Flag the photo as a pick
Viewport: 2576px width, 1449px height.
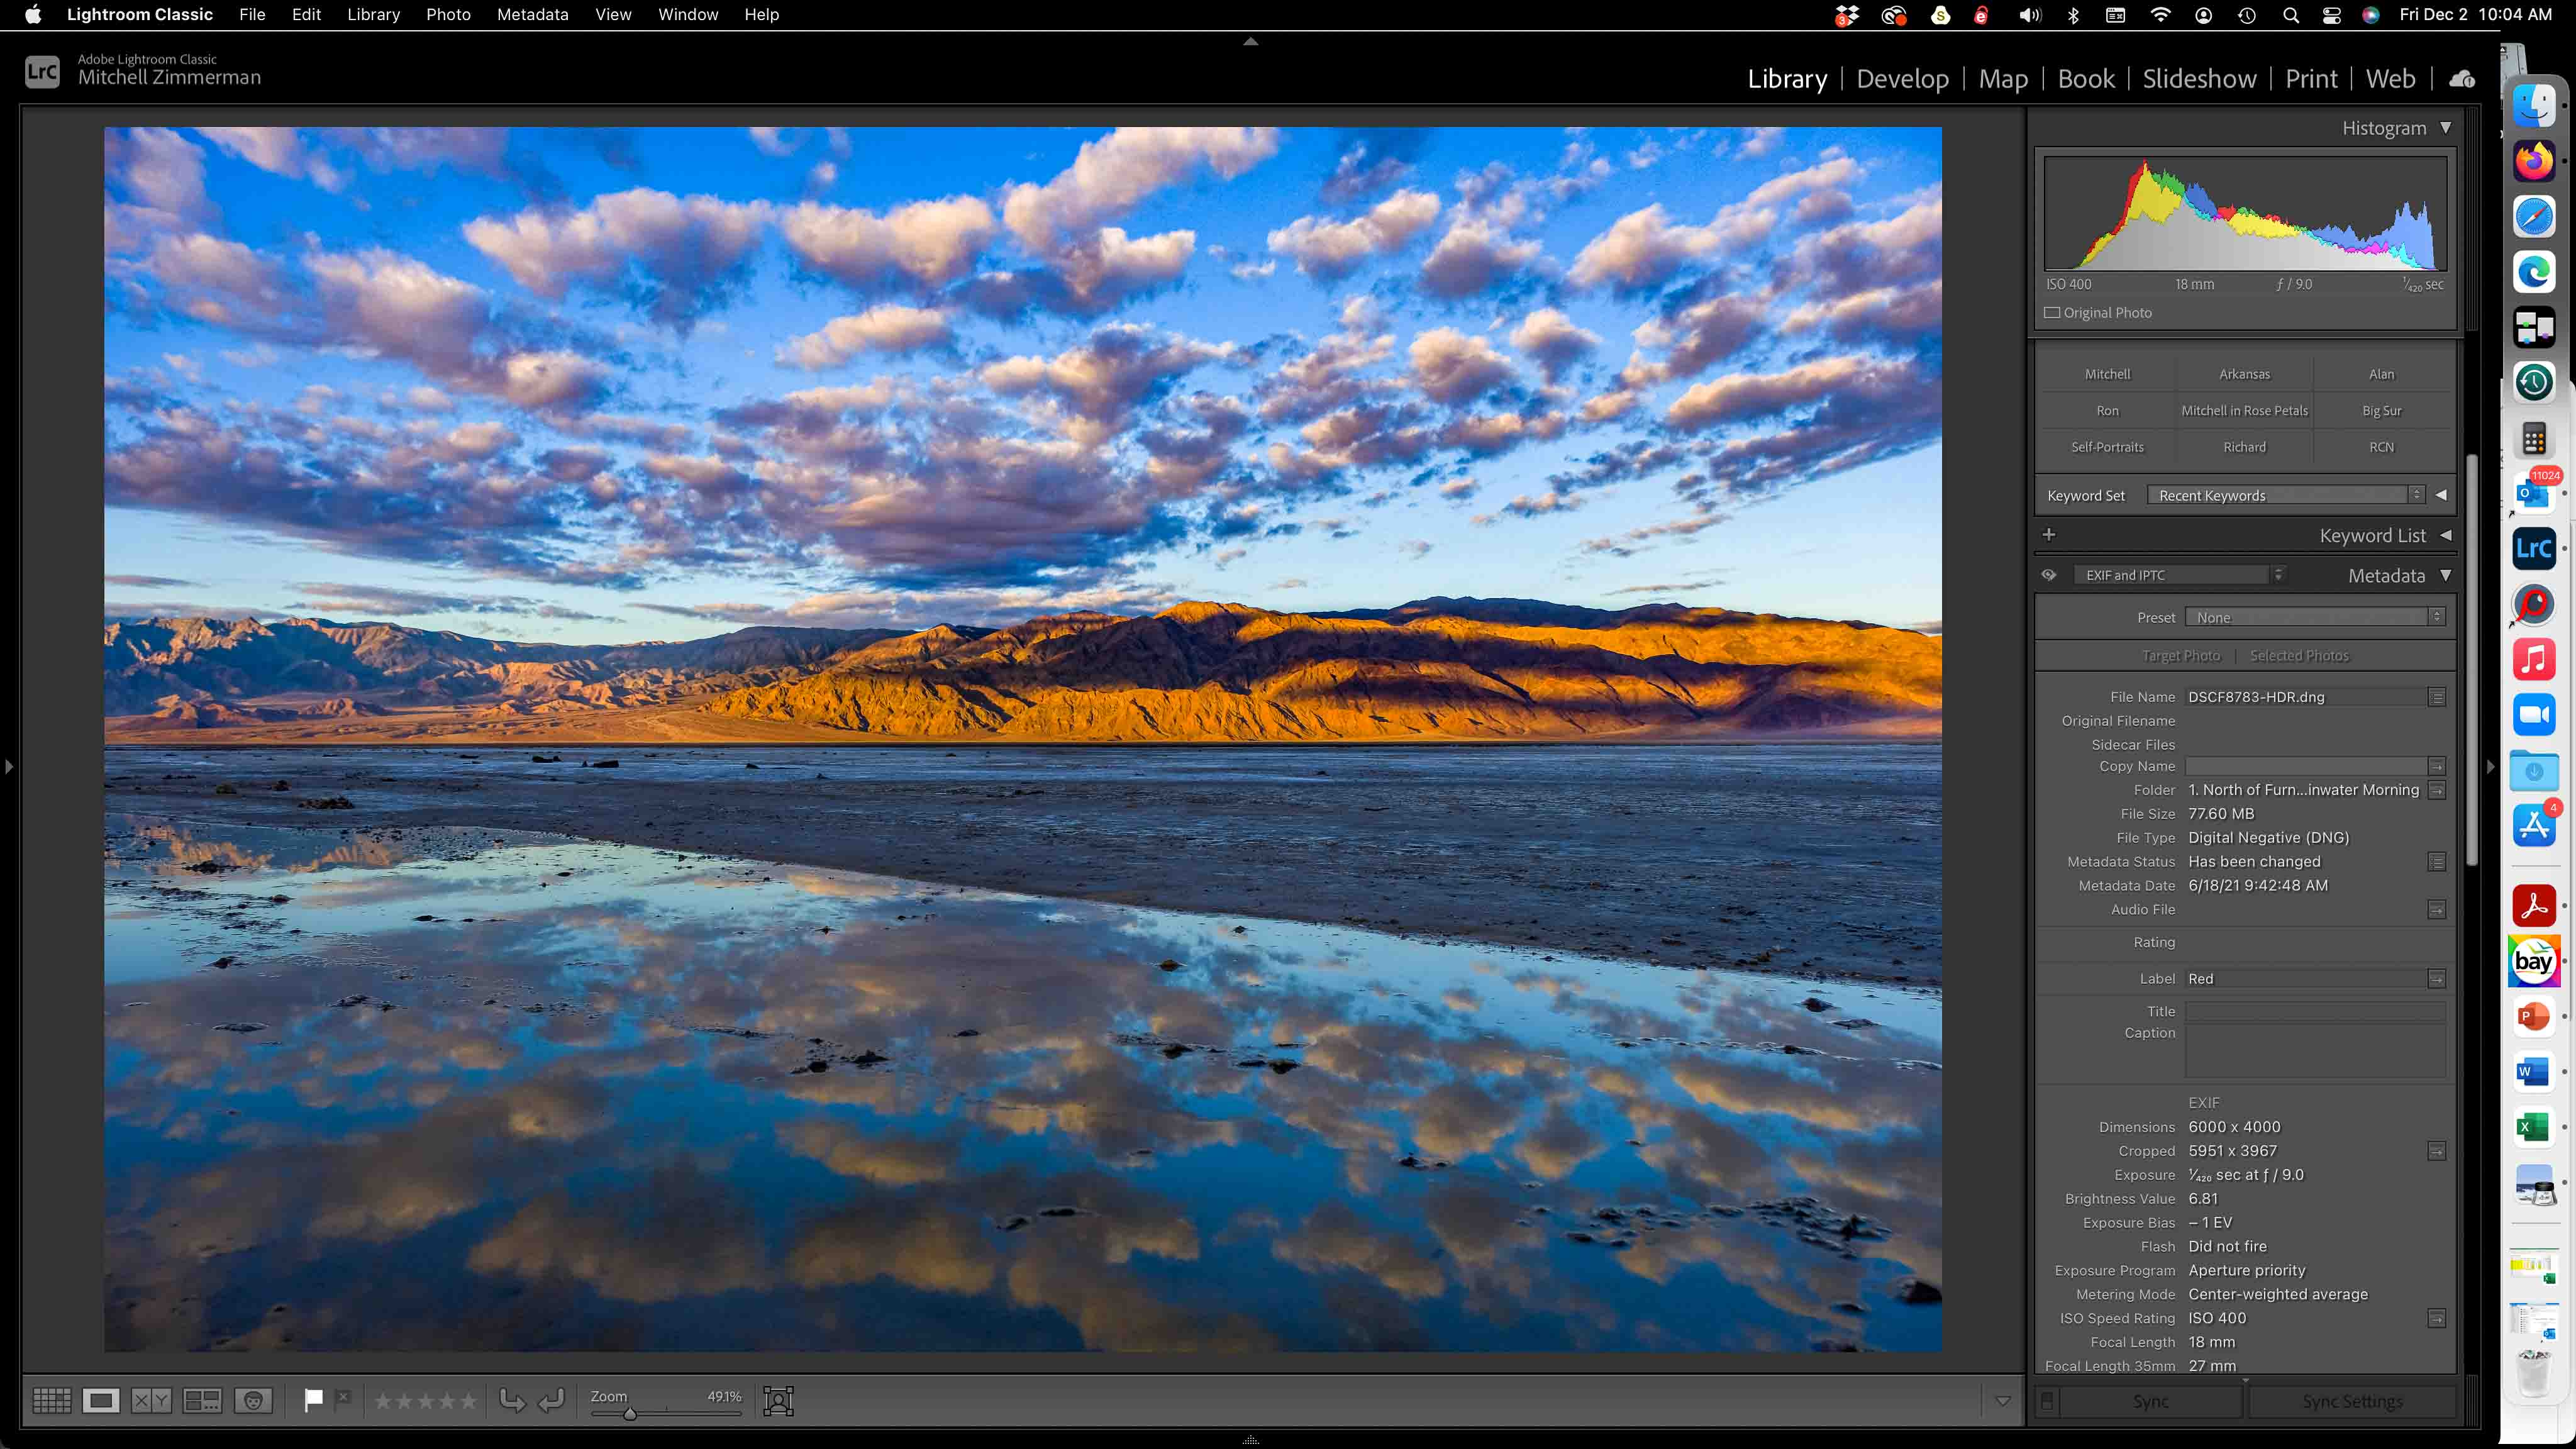(313, 1400)
